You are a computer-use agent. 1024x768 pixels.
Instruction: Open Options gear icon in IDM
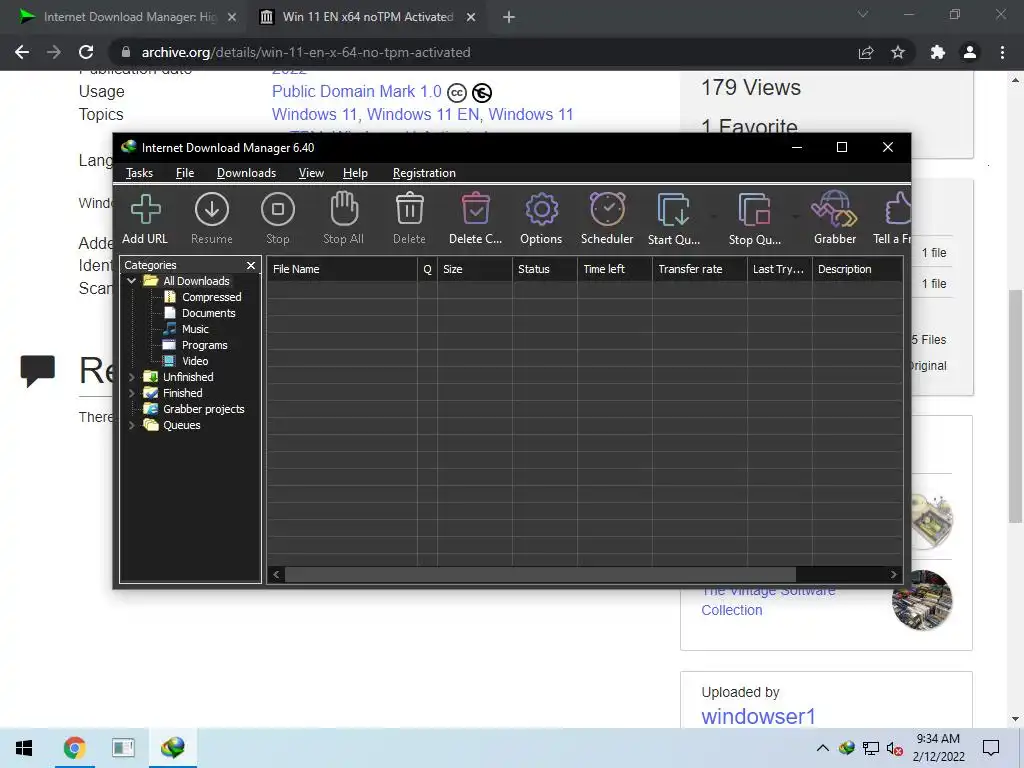541,210
